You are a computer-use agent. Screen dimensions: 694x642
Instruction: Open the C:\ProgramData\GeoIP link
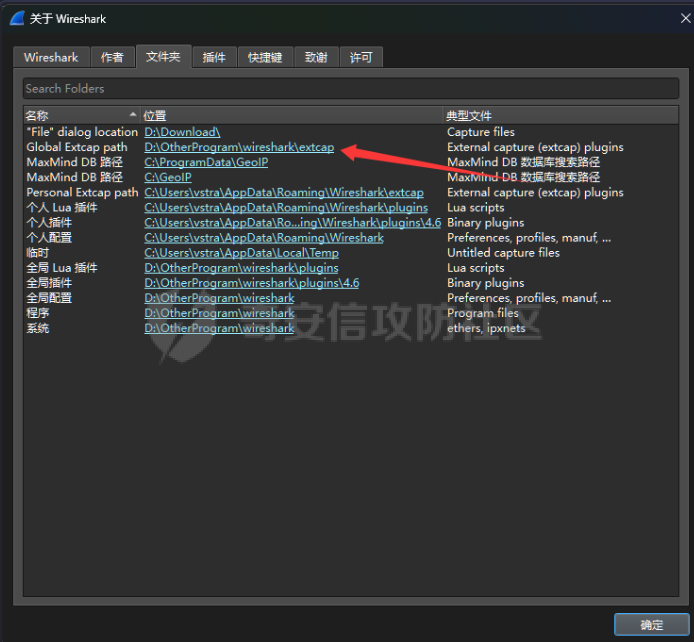(206, 162)
